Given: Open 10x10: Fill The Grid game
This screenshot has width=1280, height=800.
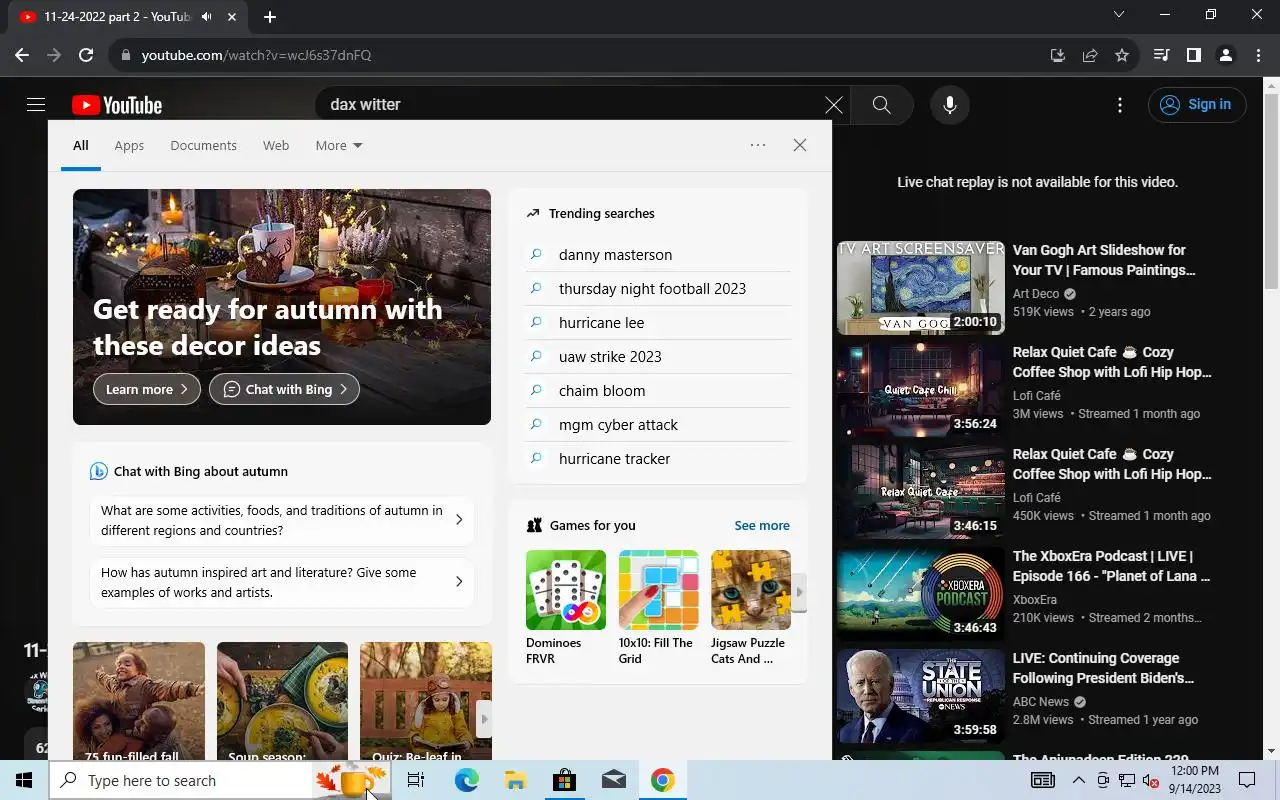Looking at the screenshot, I should tap(658, 608).
